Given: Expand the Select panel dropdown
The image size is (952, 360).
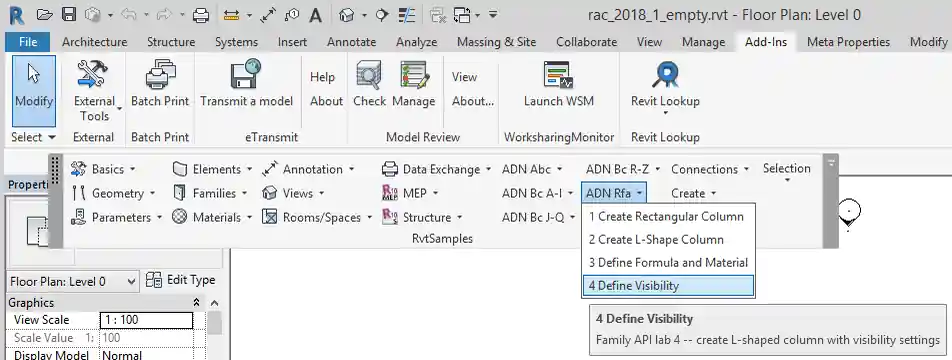Looking at the screenshot, I should (33, 137).
